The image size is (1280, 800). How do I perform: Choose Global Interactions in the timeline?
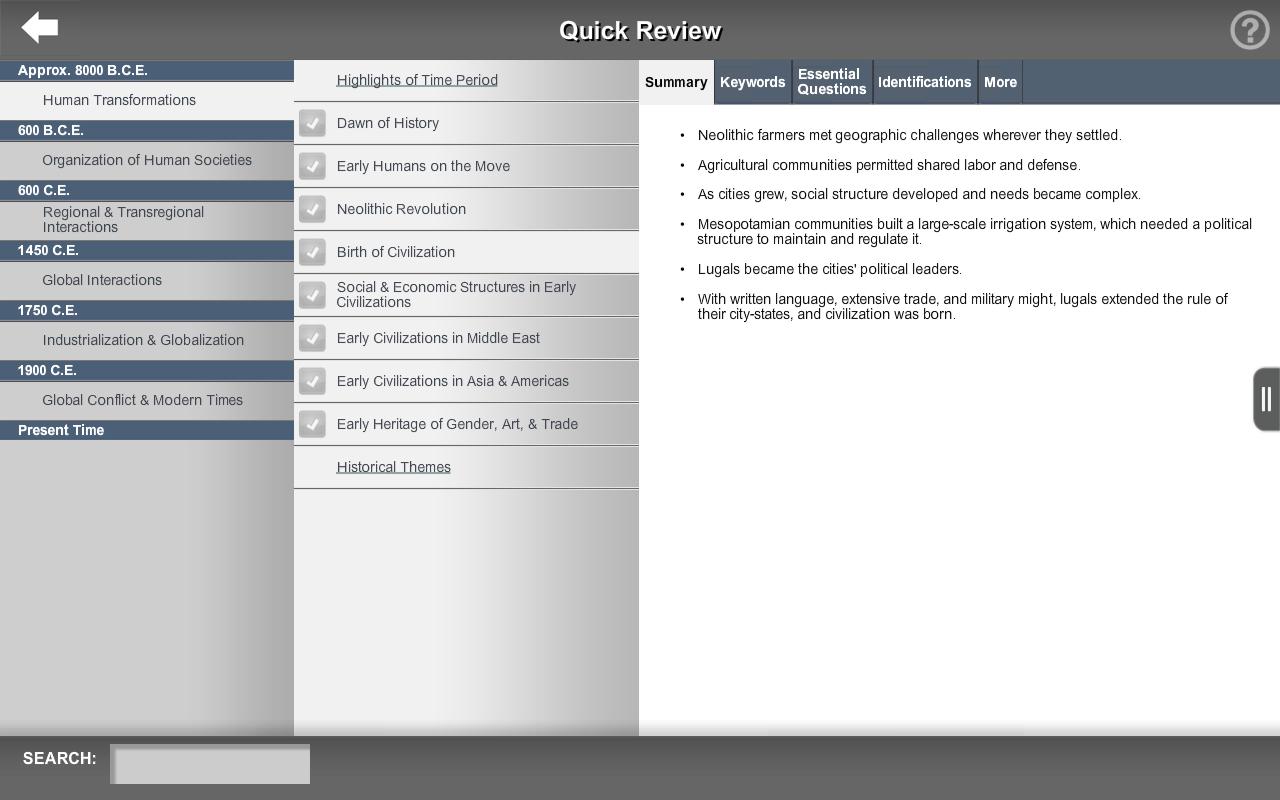[x=102, y=280]
